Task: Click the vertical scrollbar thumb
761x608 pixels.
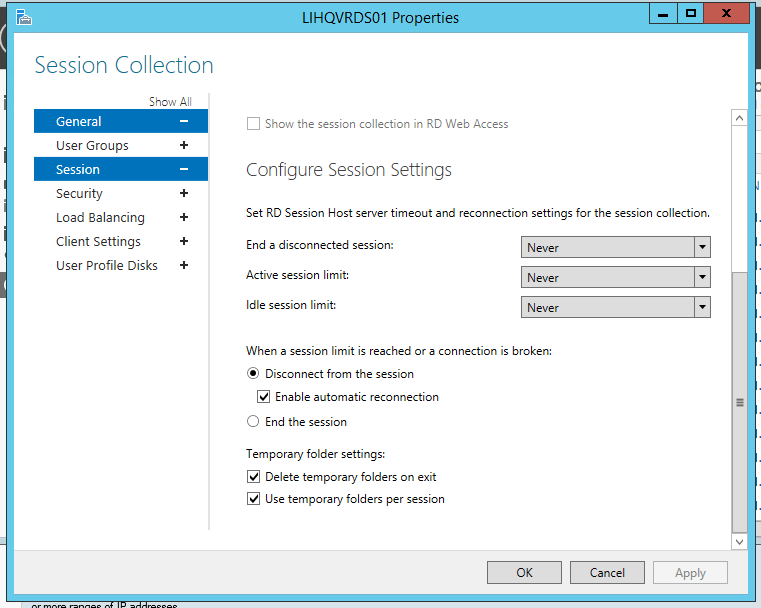Action: (x=739, y=402)
